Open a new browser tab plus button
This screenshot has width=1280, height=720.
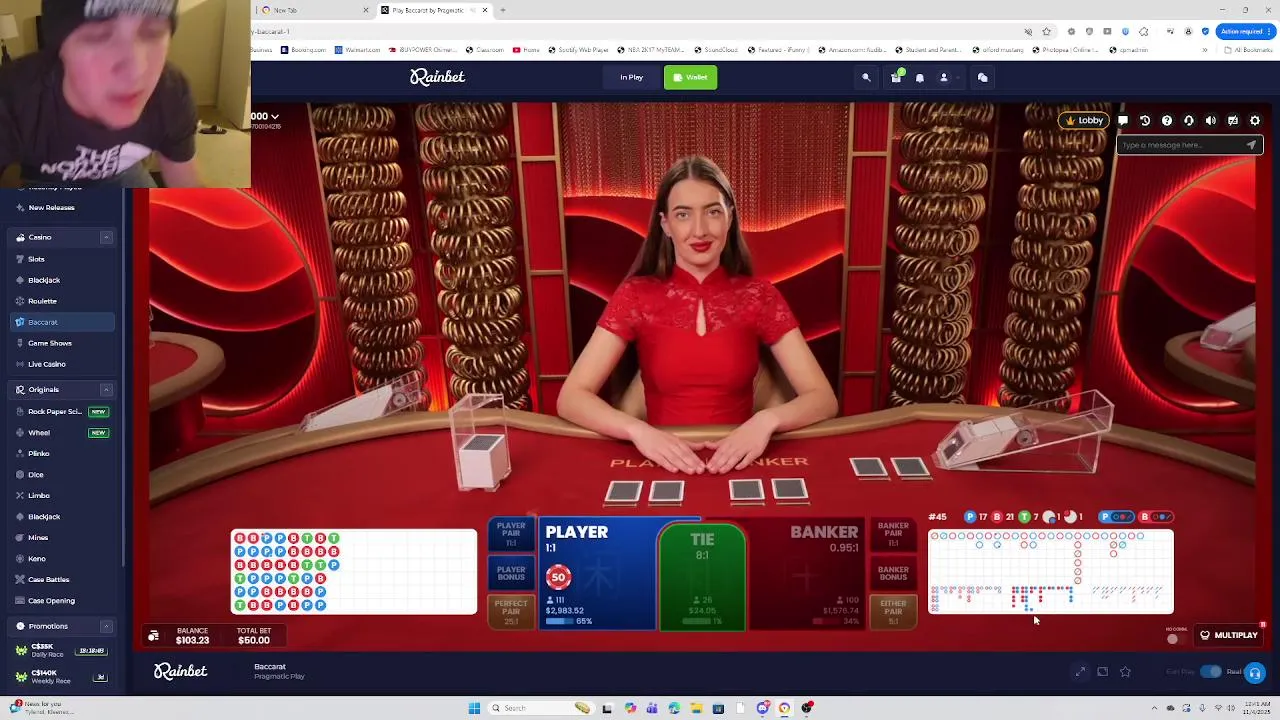click(502, 10)
